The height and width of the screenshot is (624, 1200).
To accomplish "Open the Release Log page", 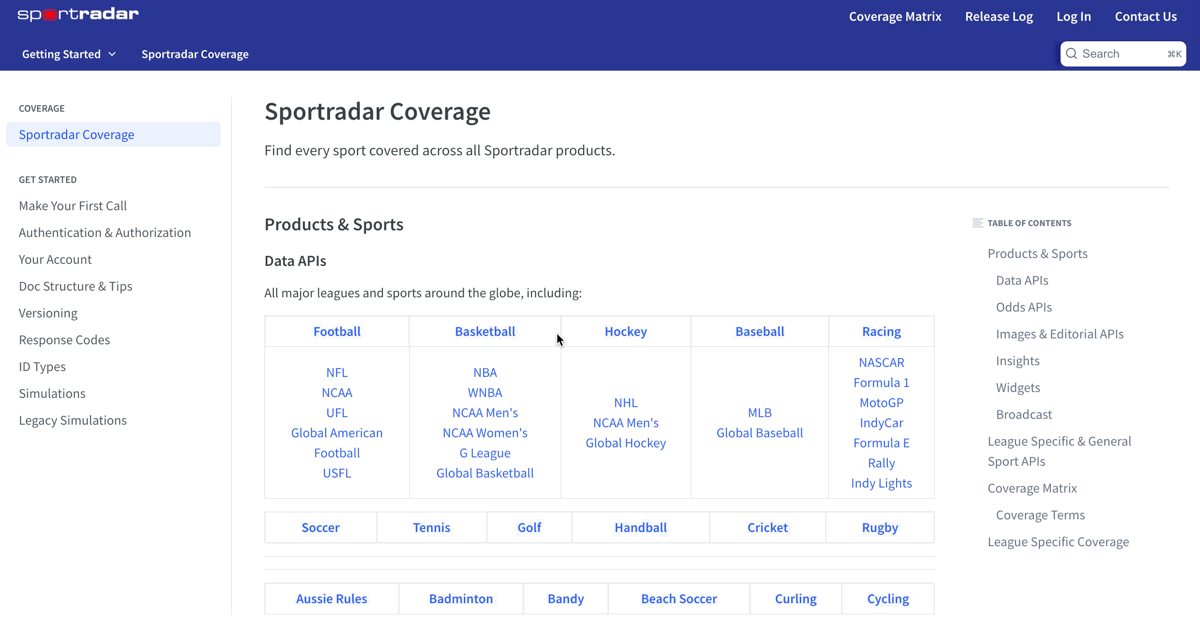I will coord(999,16).
